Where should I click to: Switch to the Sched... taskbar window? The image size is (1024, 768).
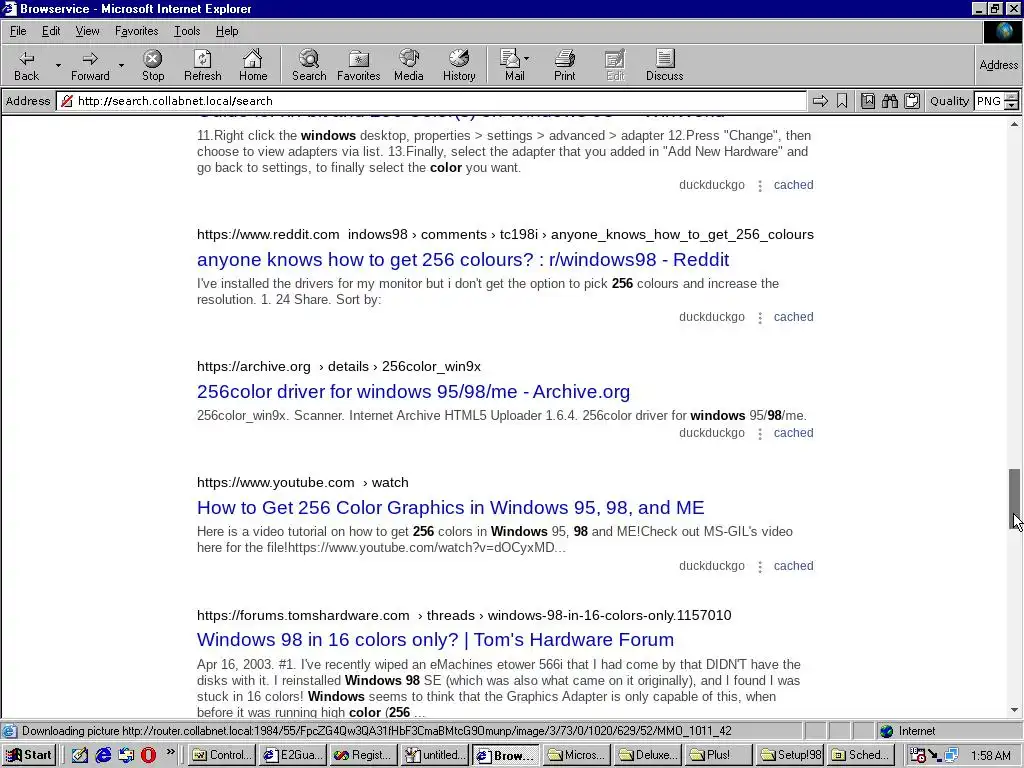[x=861, y=755]
